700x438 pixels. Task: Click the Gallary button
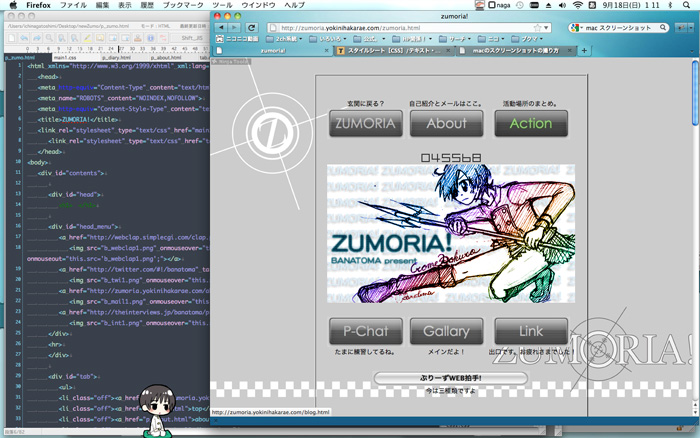(446, 331)
